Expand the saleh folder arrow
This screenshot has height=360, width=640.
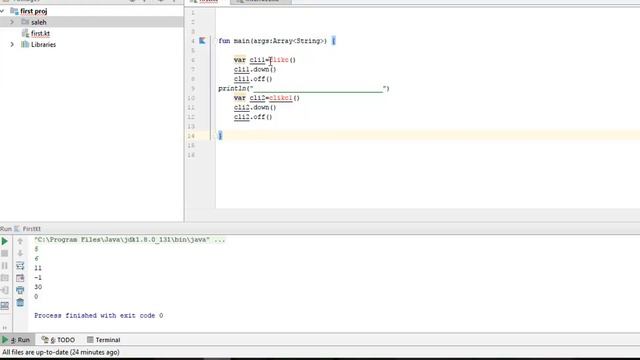(12, 22)
